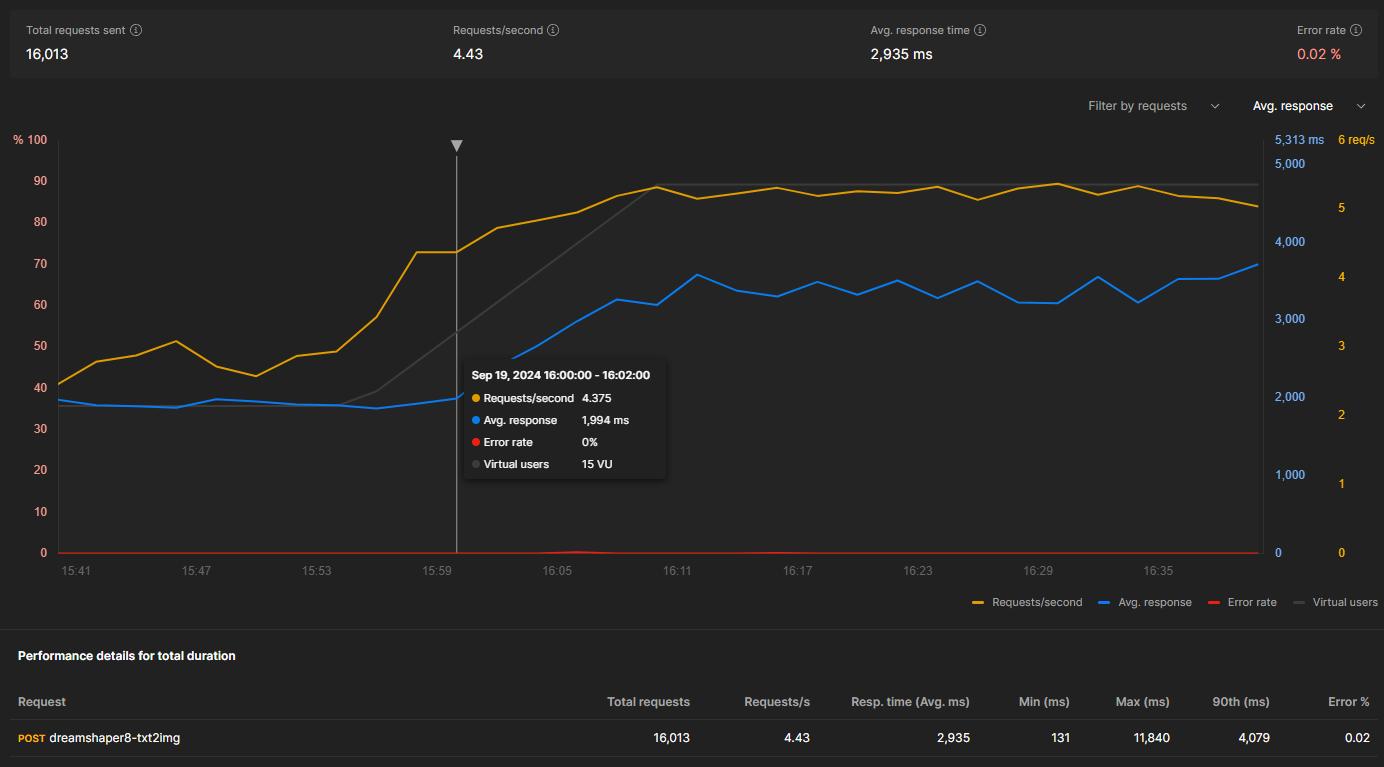Click Performance details for total duration heading
This screenshot has width=1384, height=767.
[127, 656]
